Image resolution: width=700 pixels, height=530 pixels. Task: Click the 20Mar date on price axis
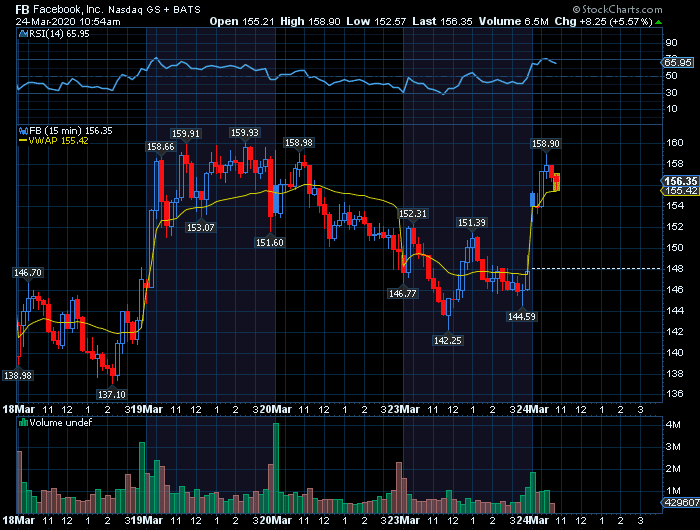tap(275, 409)
